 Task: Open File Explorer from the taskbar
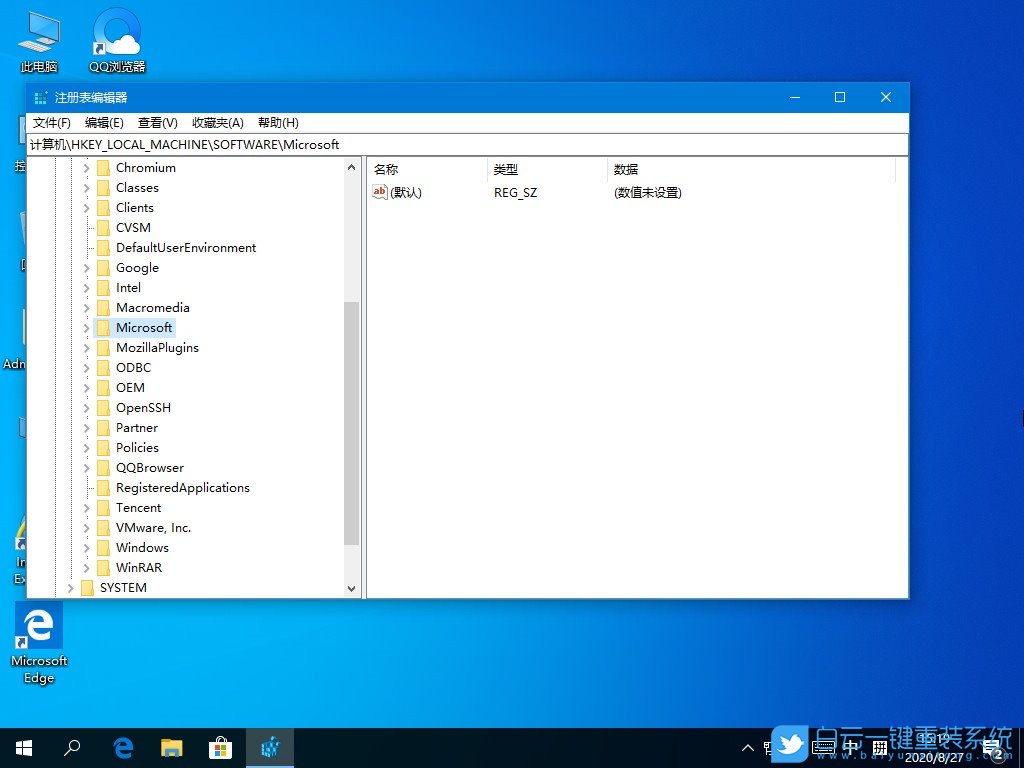[171, 747]
